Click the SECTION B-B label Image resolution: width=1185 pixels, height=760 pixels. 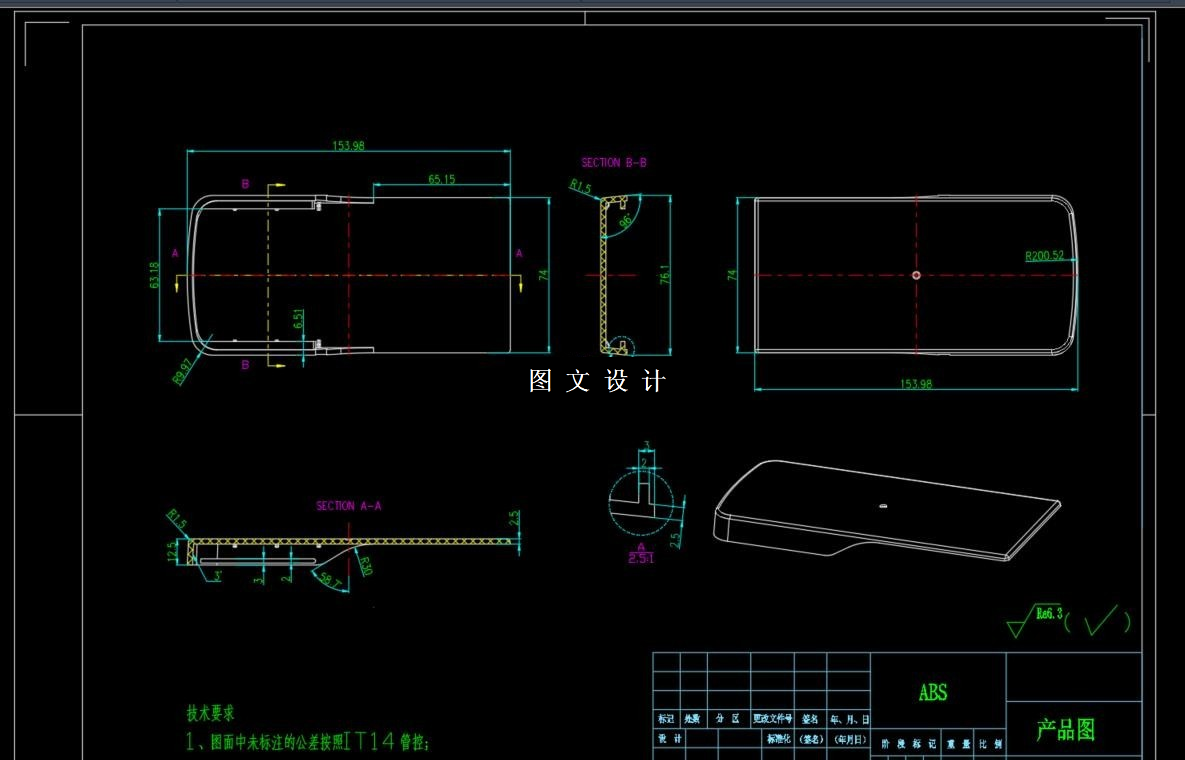[614, 162]
